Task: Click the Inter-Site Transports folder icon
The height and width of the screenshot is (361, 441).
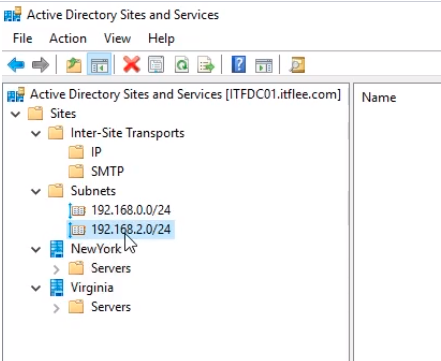Action: click(56, 133)
